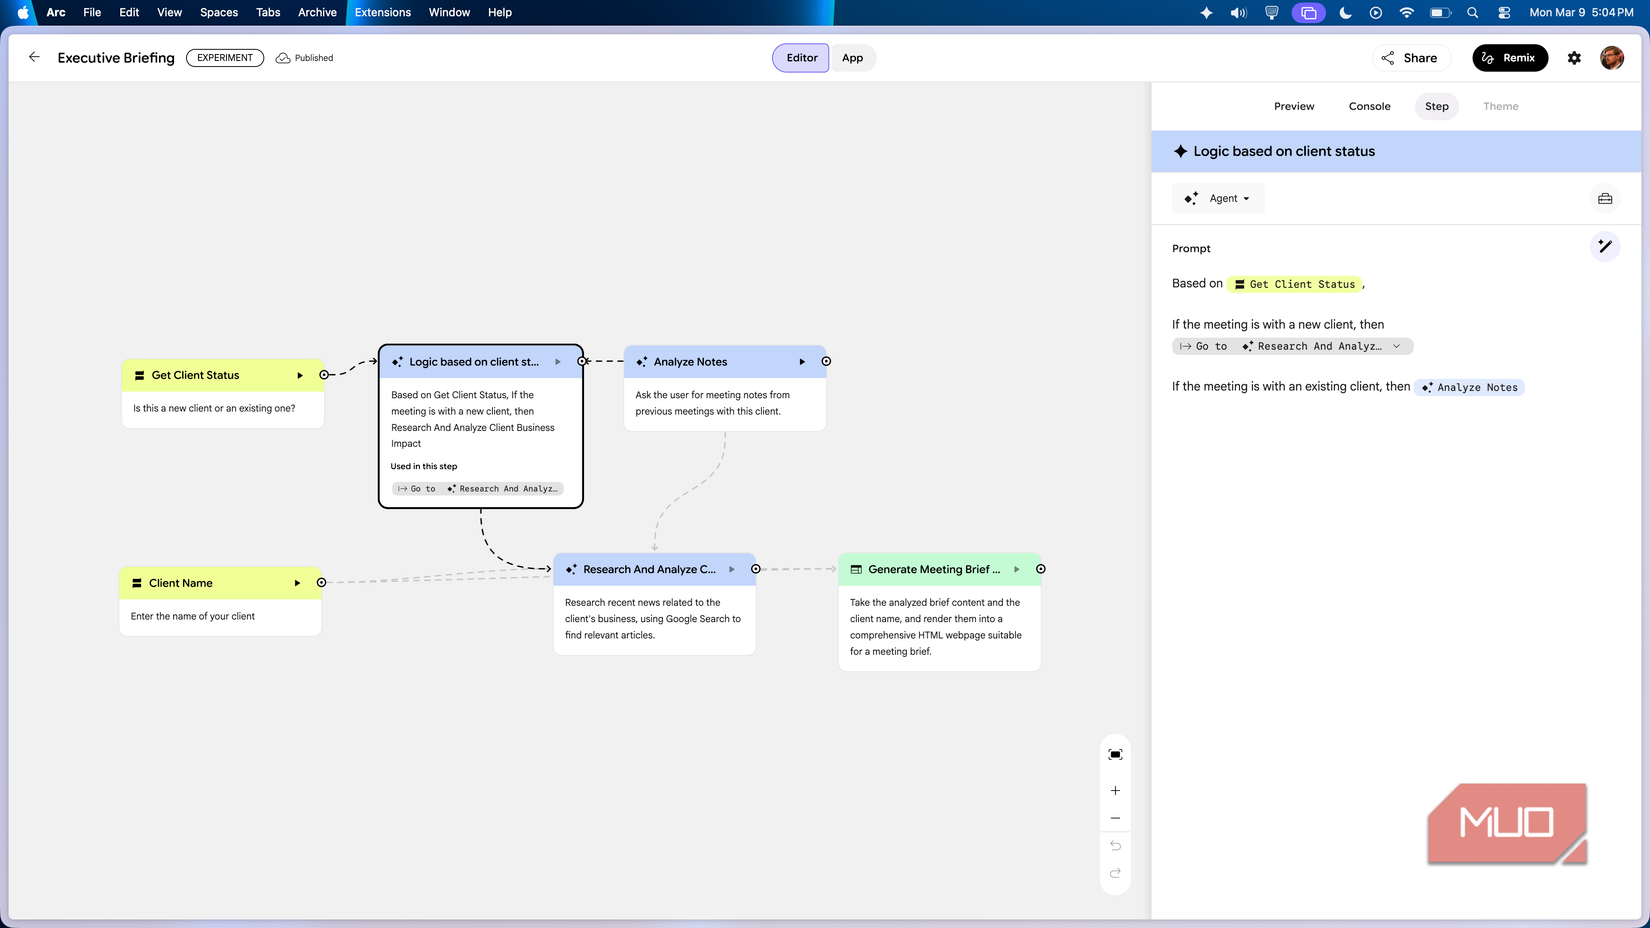Redo the canvas change
Viewport: 1650px width, 928px height.
[x=1115, y=873]
